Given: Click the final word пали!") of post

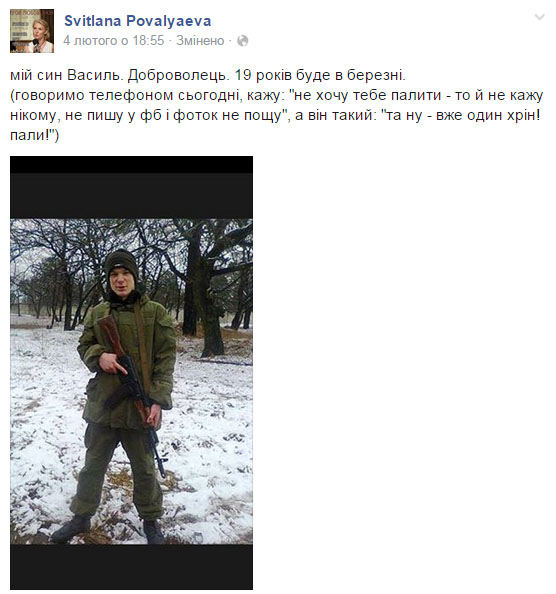Looking at the screenshot, I should [34, 135].
